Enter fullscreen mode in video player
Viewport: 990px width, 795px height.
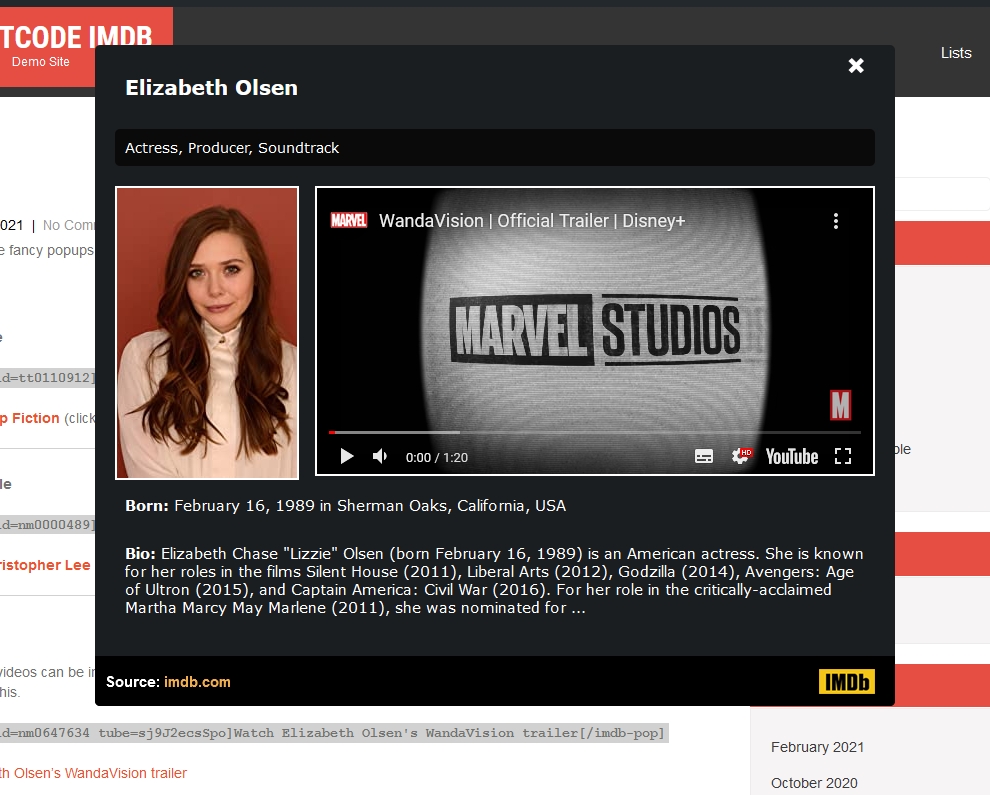tap(843, 456)
